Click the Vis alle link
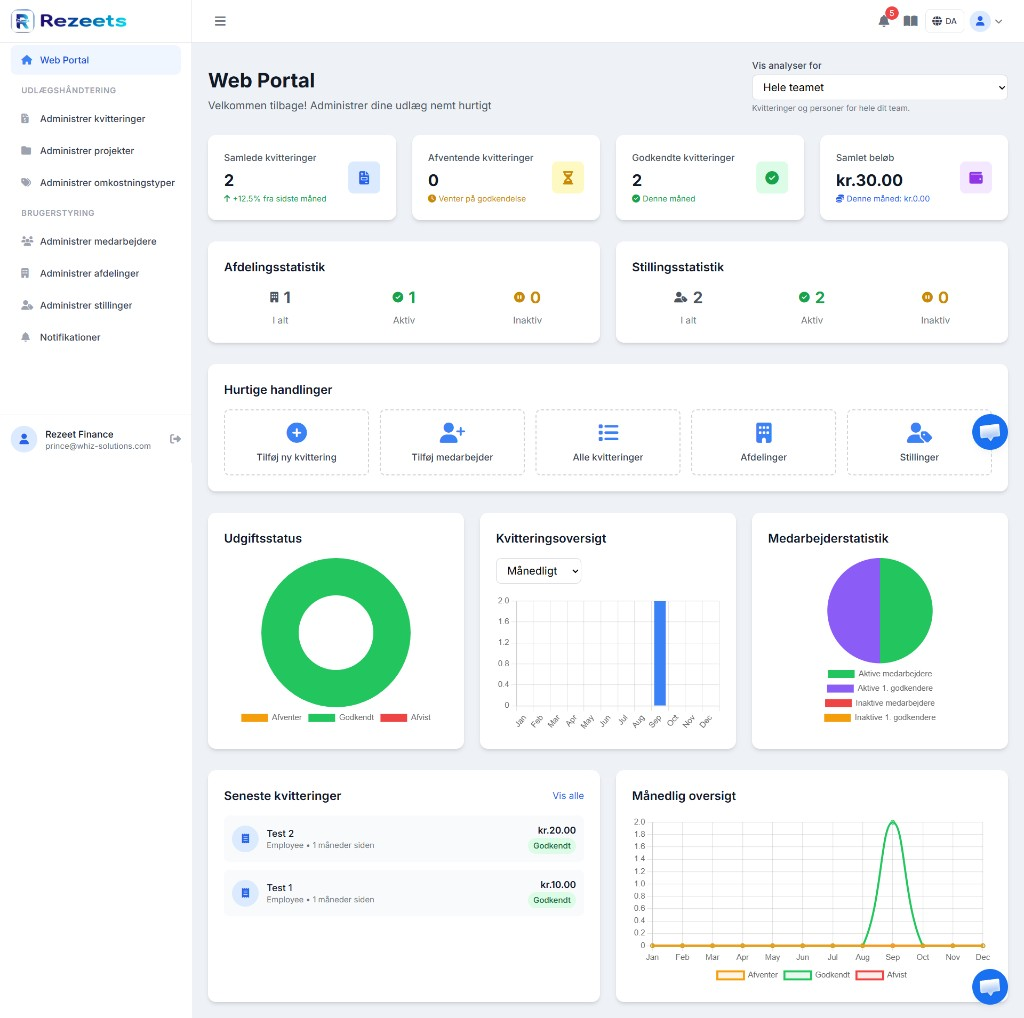 568,796
